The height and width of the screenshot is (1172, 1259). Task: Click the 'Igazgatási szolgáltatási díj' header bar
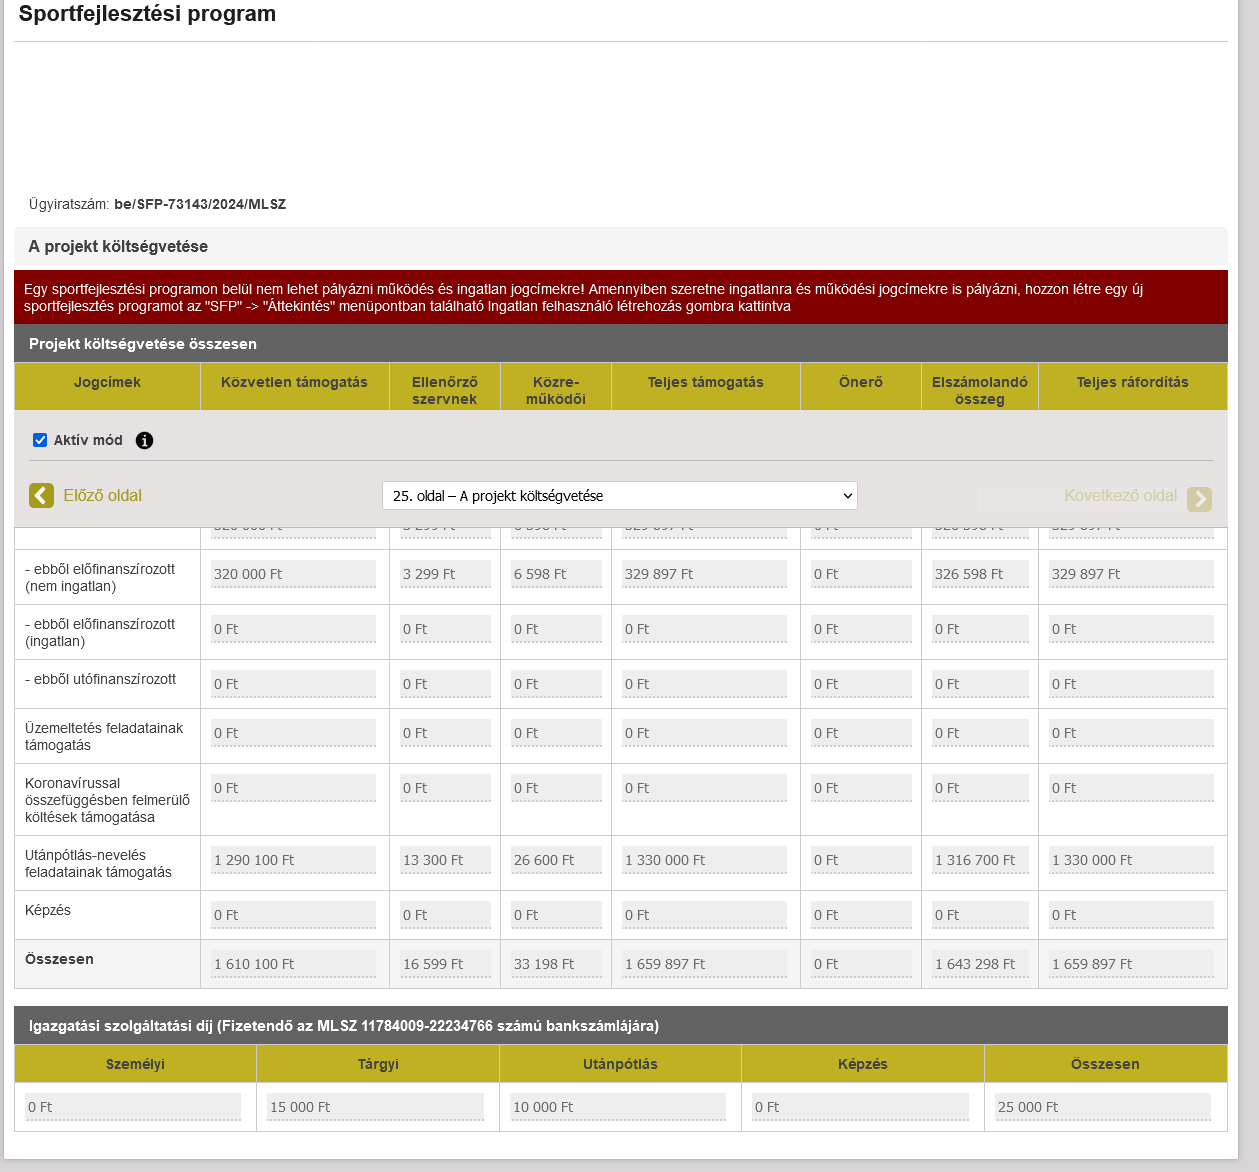[x=621, y=1025]
